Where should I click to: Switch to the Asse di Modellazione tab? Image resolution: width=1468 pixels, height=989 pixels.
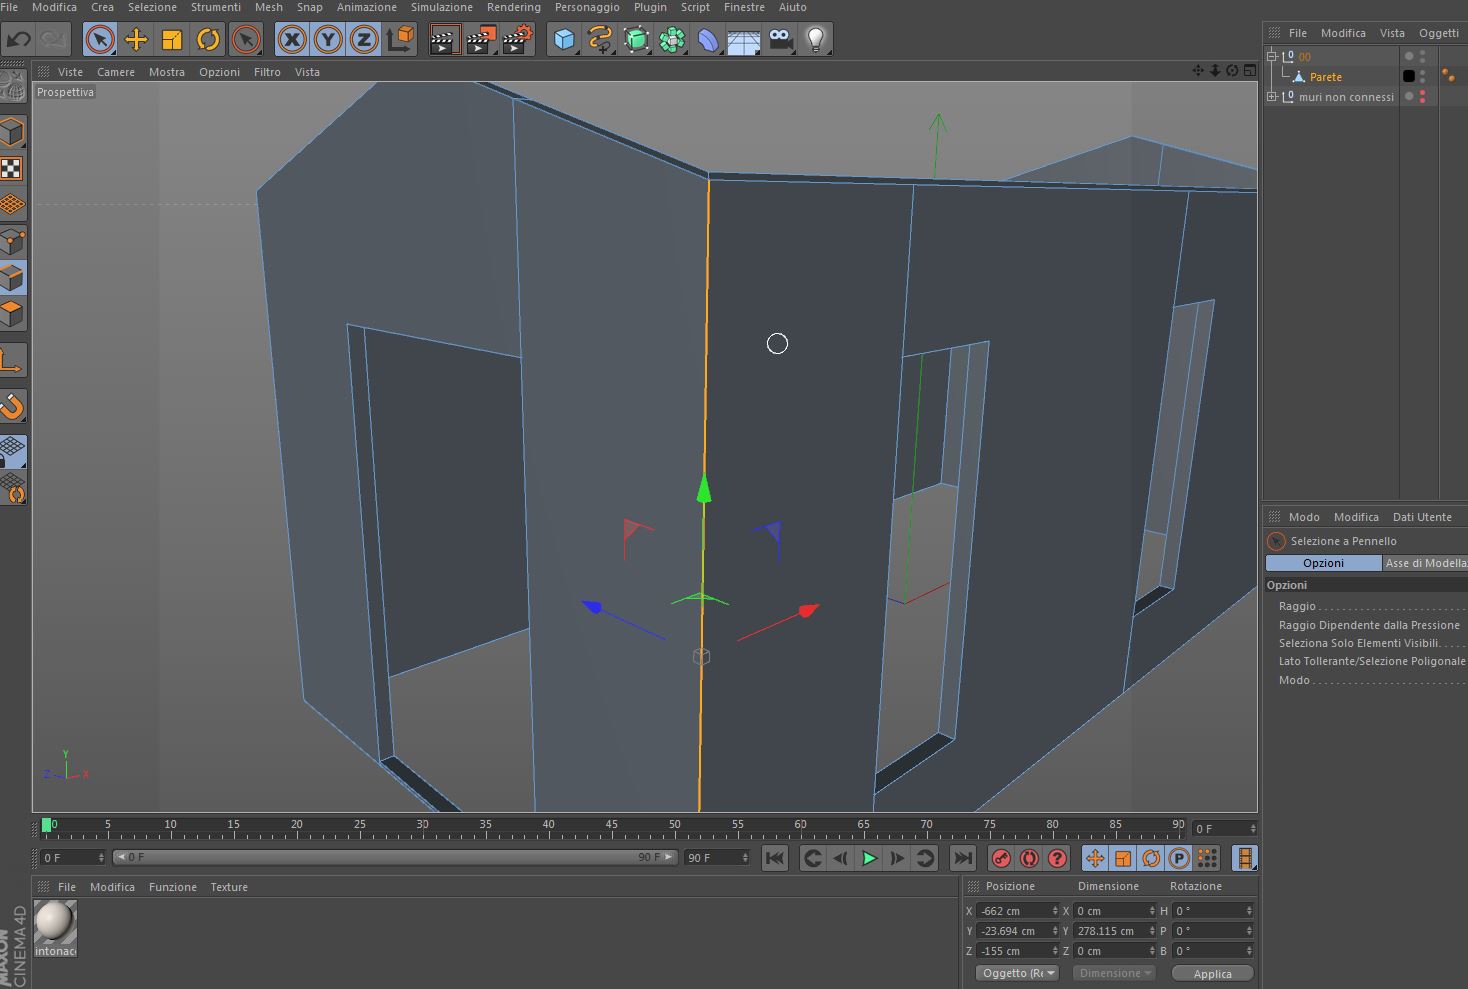tap(1425, 563)
